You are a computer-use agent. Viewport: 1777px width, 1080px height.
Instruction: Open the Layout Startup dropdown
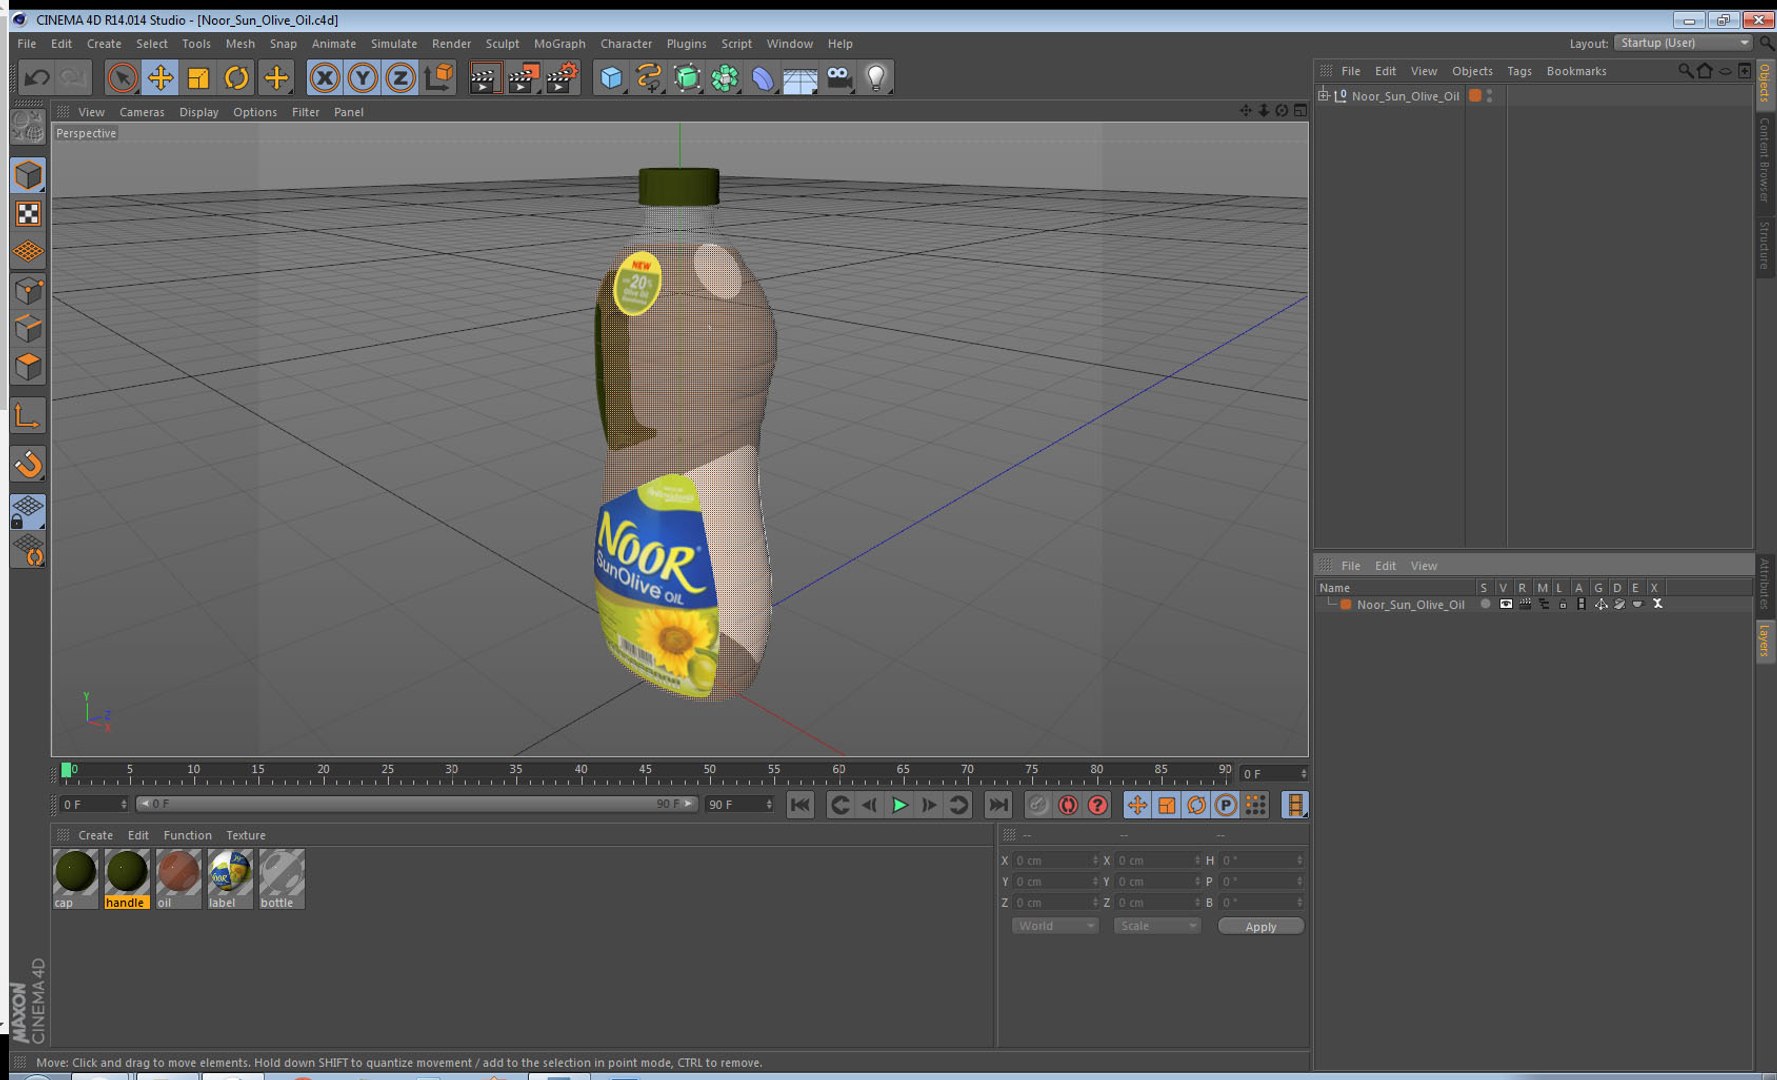[1684, 43]
